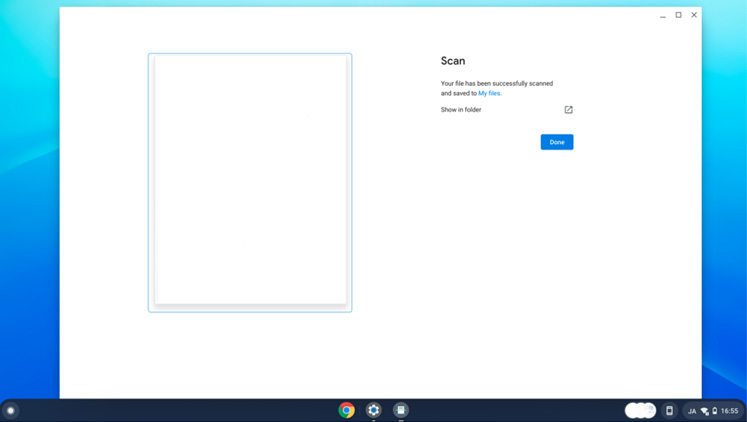This screenshot has height=422, width=747.
Task: Close the Scan window
Action: 694,15
